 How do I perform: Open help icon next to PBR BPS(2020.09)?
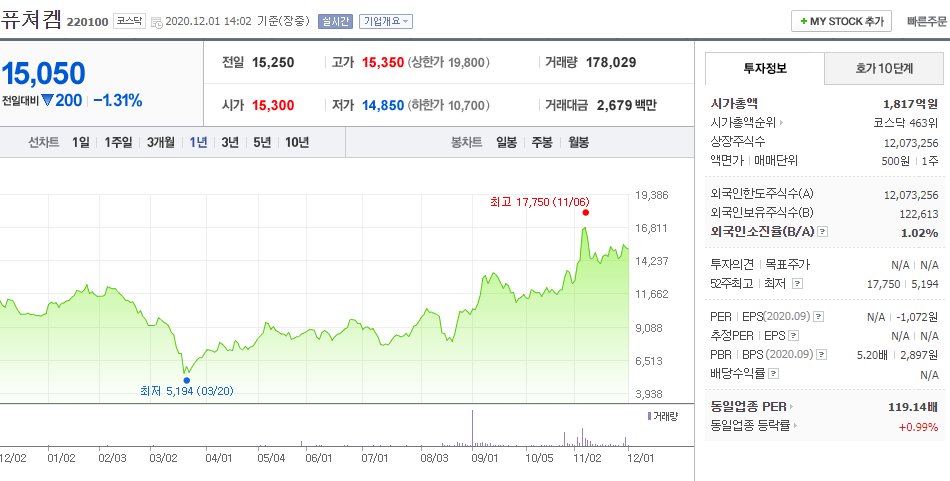coord(822,355)
